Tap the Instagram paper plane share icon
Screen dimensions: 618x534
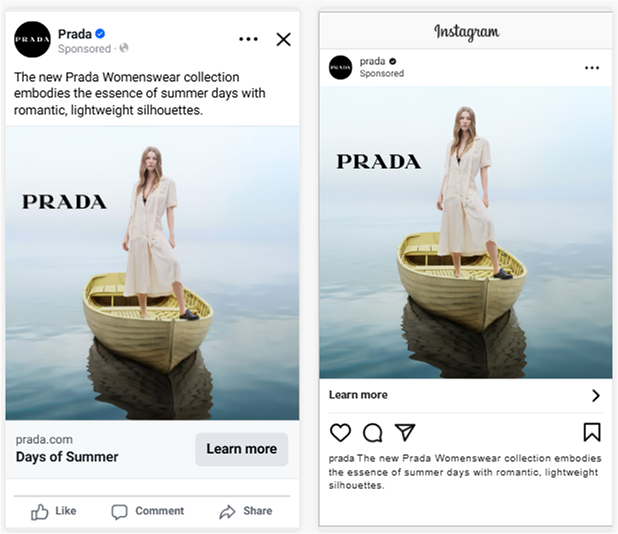pos(404,432)
